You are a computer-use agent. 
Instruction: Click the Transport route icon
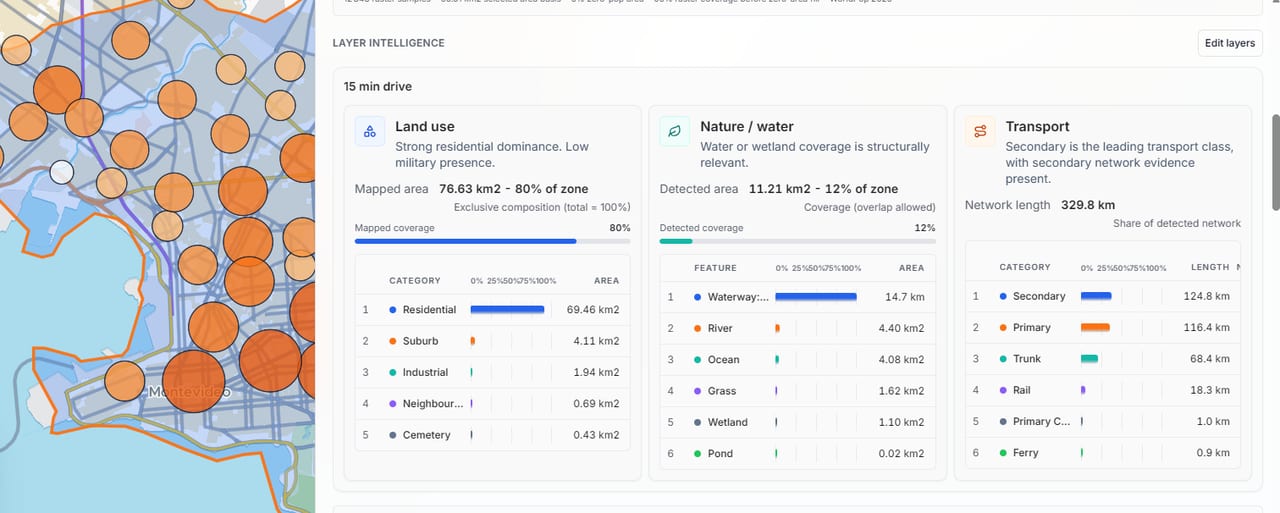click(980, 131)
